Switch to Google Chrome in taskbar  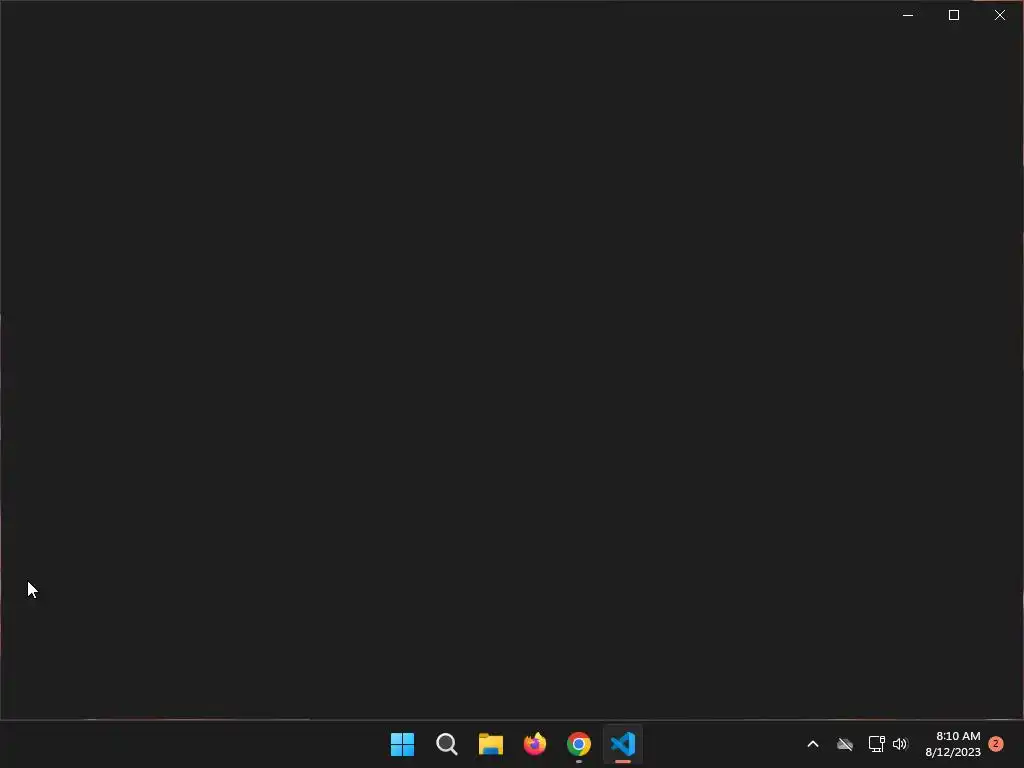[579, 744]
